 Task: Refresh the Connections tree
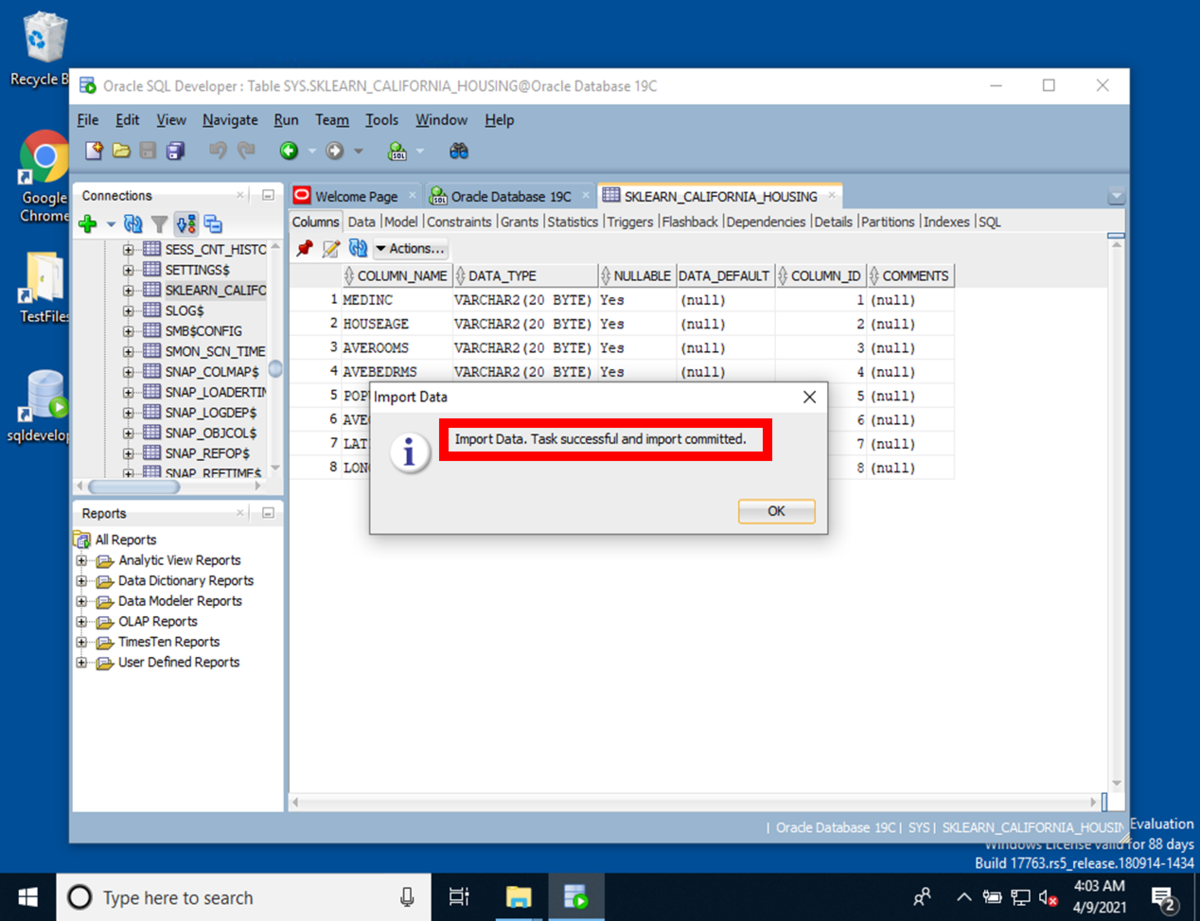pos(133,224)
